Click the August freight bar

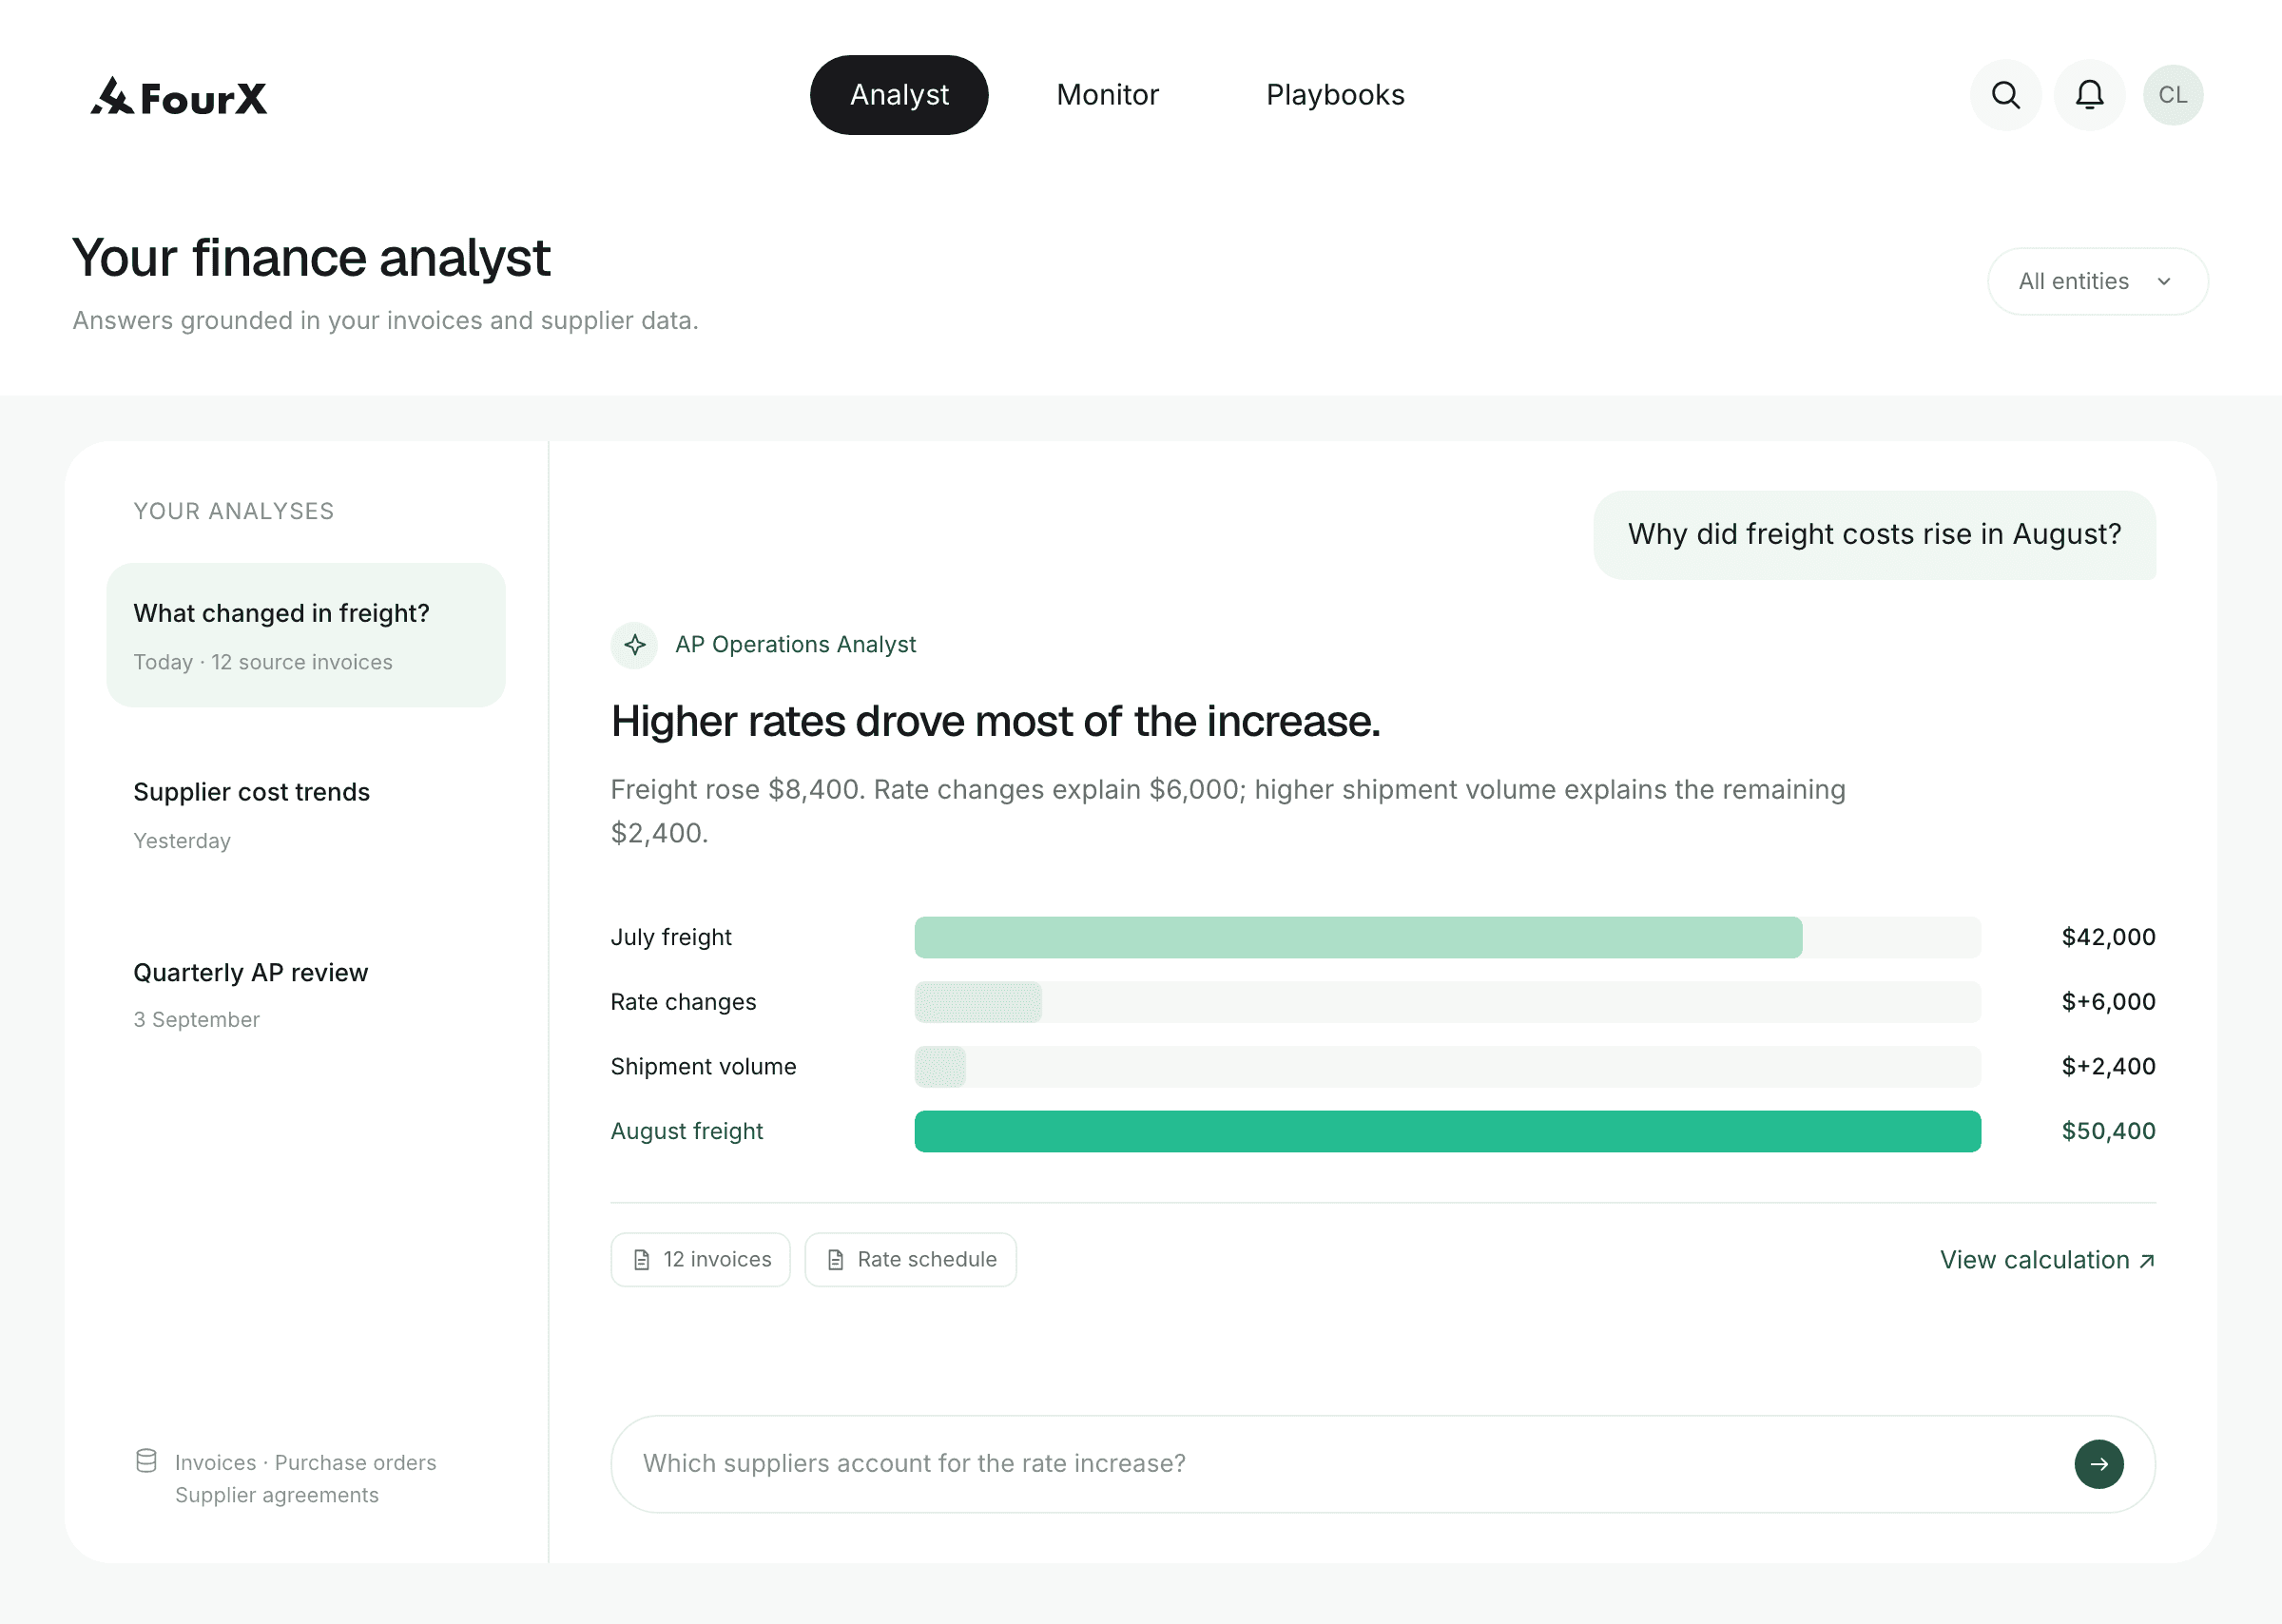tap(1447, 1131)
